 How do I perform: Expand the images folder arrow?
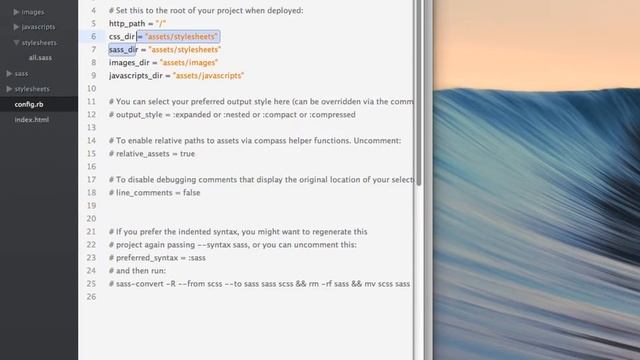tap(16, 12)
